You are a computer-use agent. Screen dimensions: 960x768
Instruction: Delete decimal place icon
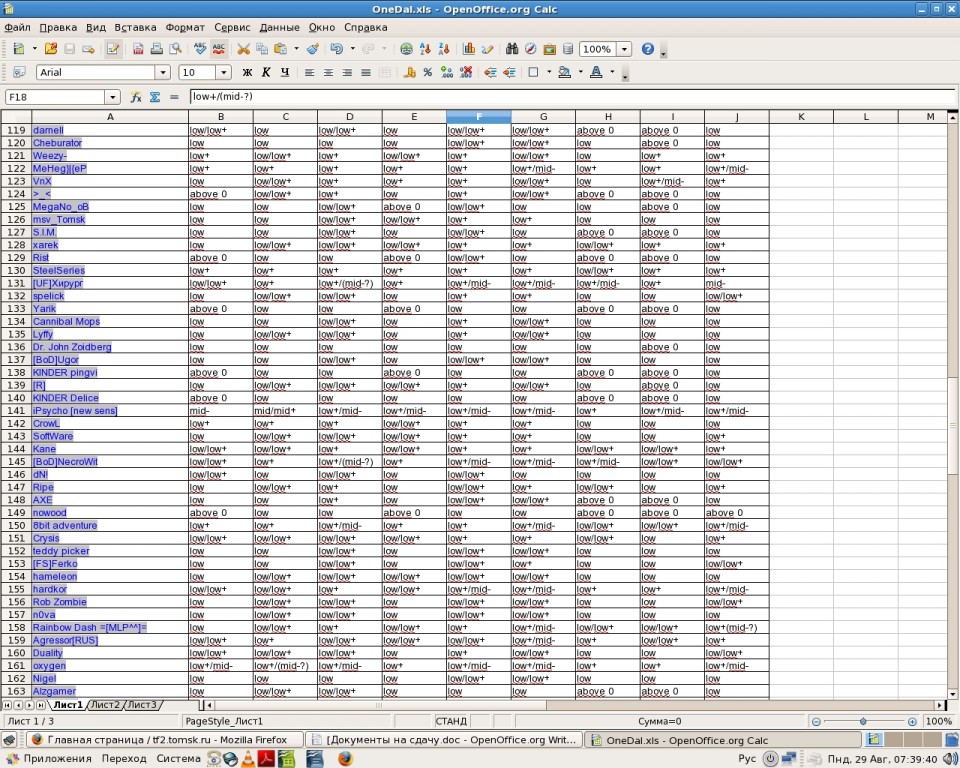pos(466,72)
